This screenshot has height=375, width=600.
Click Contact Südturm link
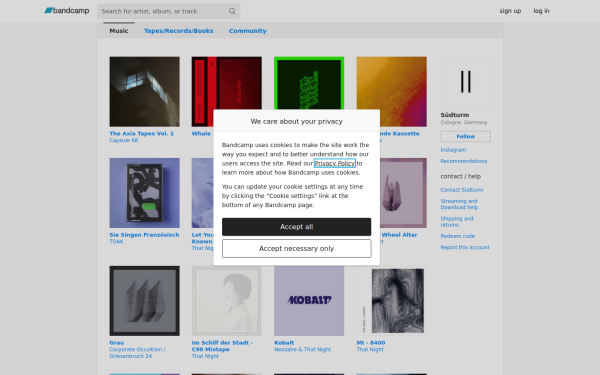point(461,190)
